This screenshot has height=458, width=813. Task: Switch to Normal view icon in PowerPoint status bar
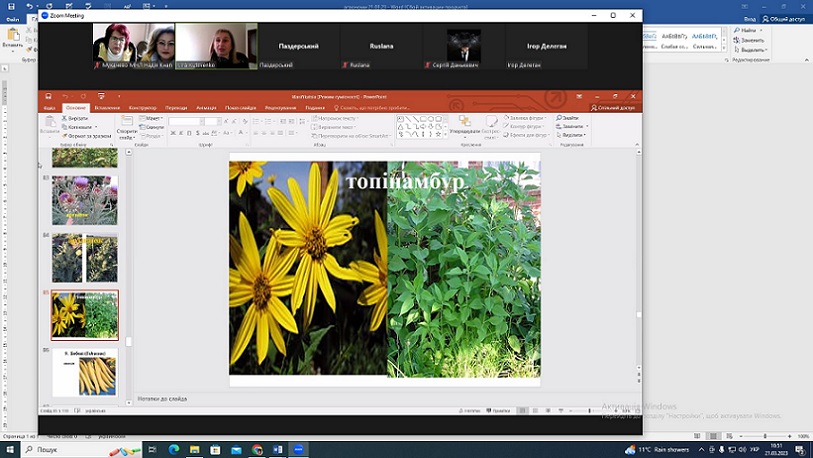523,410
